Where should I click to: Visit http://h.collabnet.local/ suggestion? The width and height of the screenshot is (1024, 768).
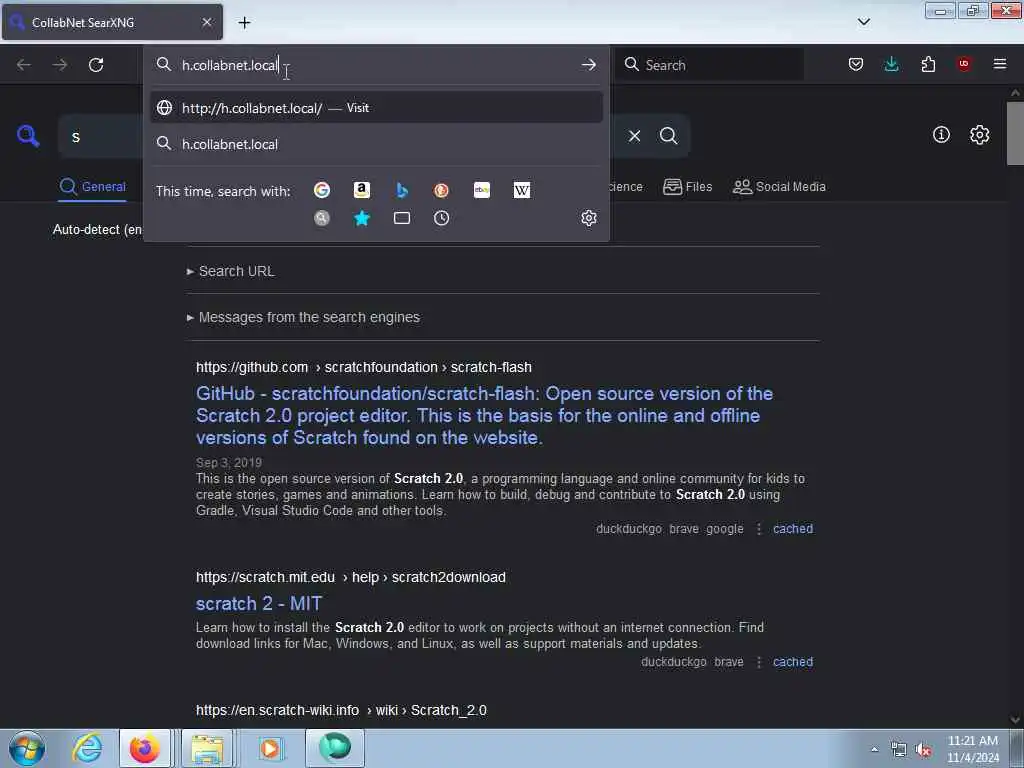pyautogui.click(x=376, y=108)
